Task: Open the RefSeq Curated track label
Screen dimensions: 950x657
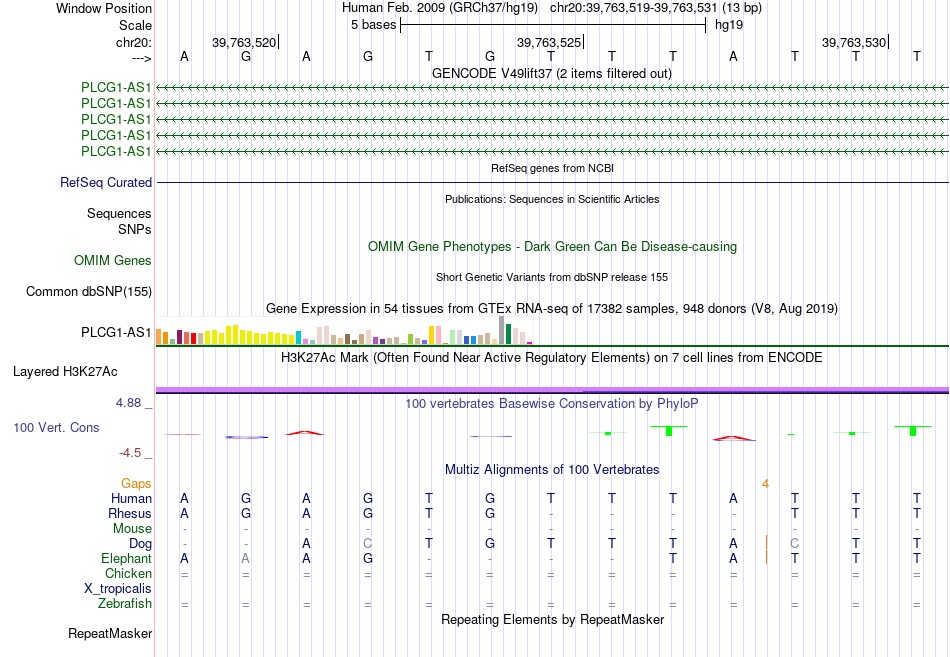Action: pyautogui.click(x=106, y=182)
